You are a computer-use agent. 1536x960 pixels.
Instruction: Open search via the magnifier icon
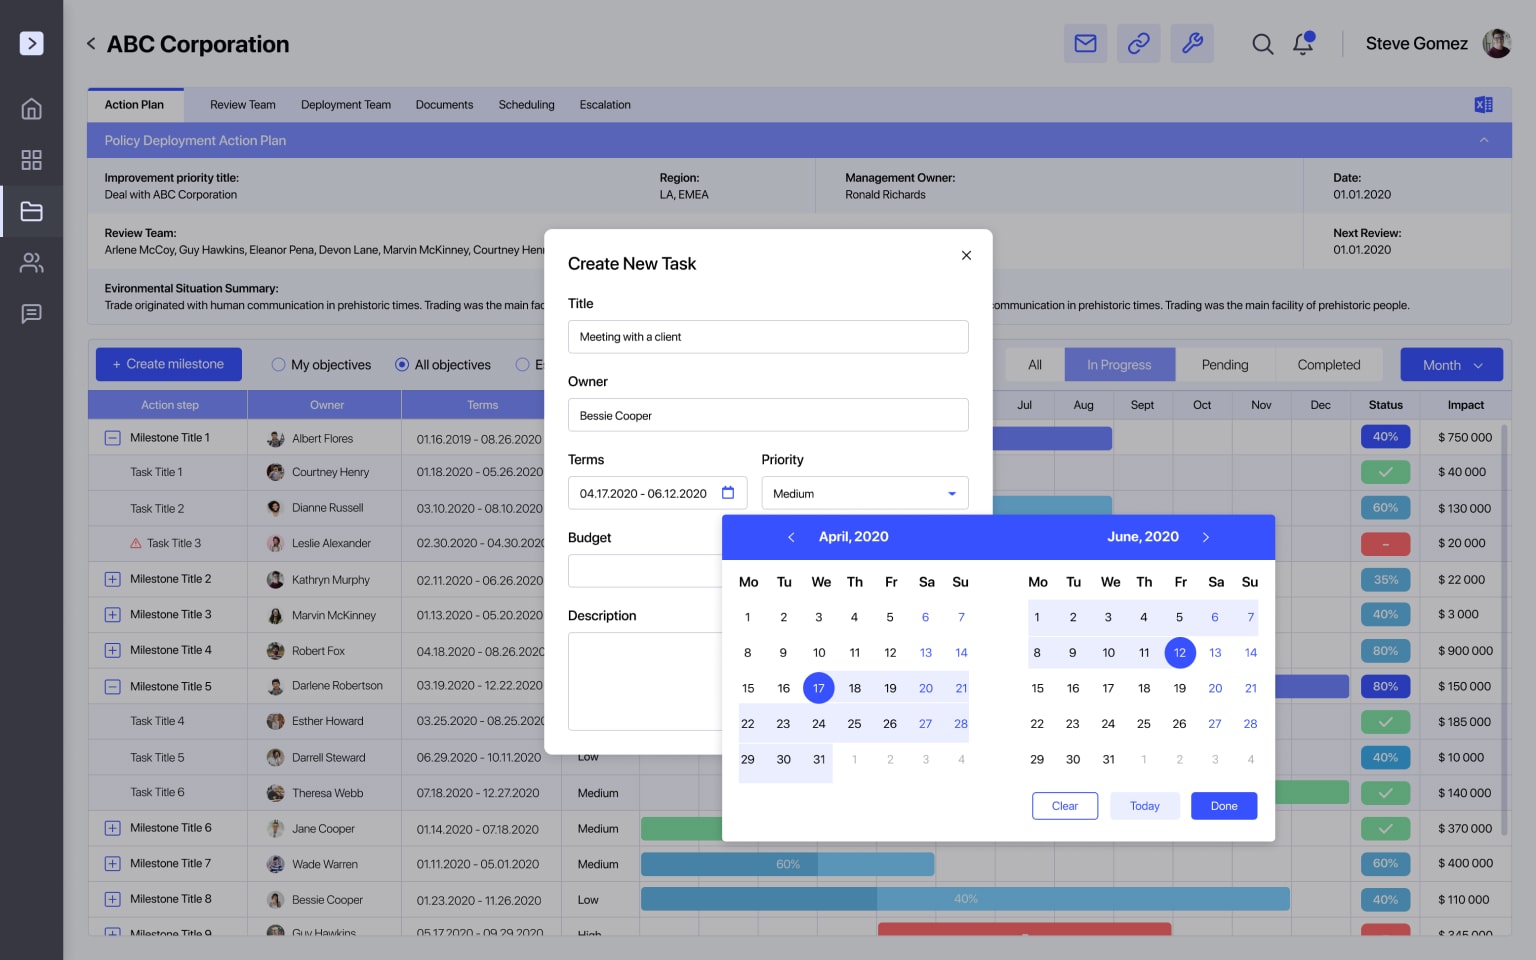(1262, 44)
